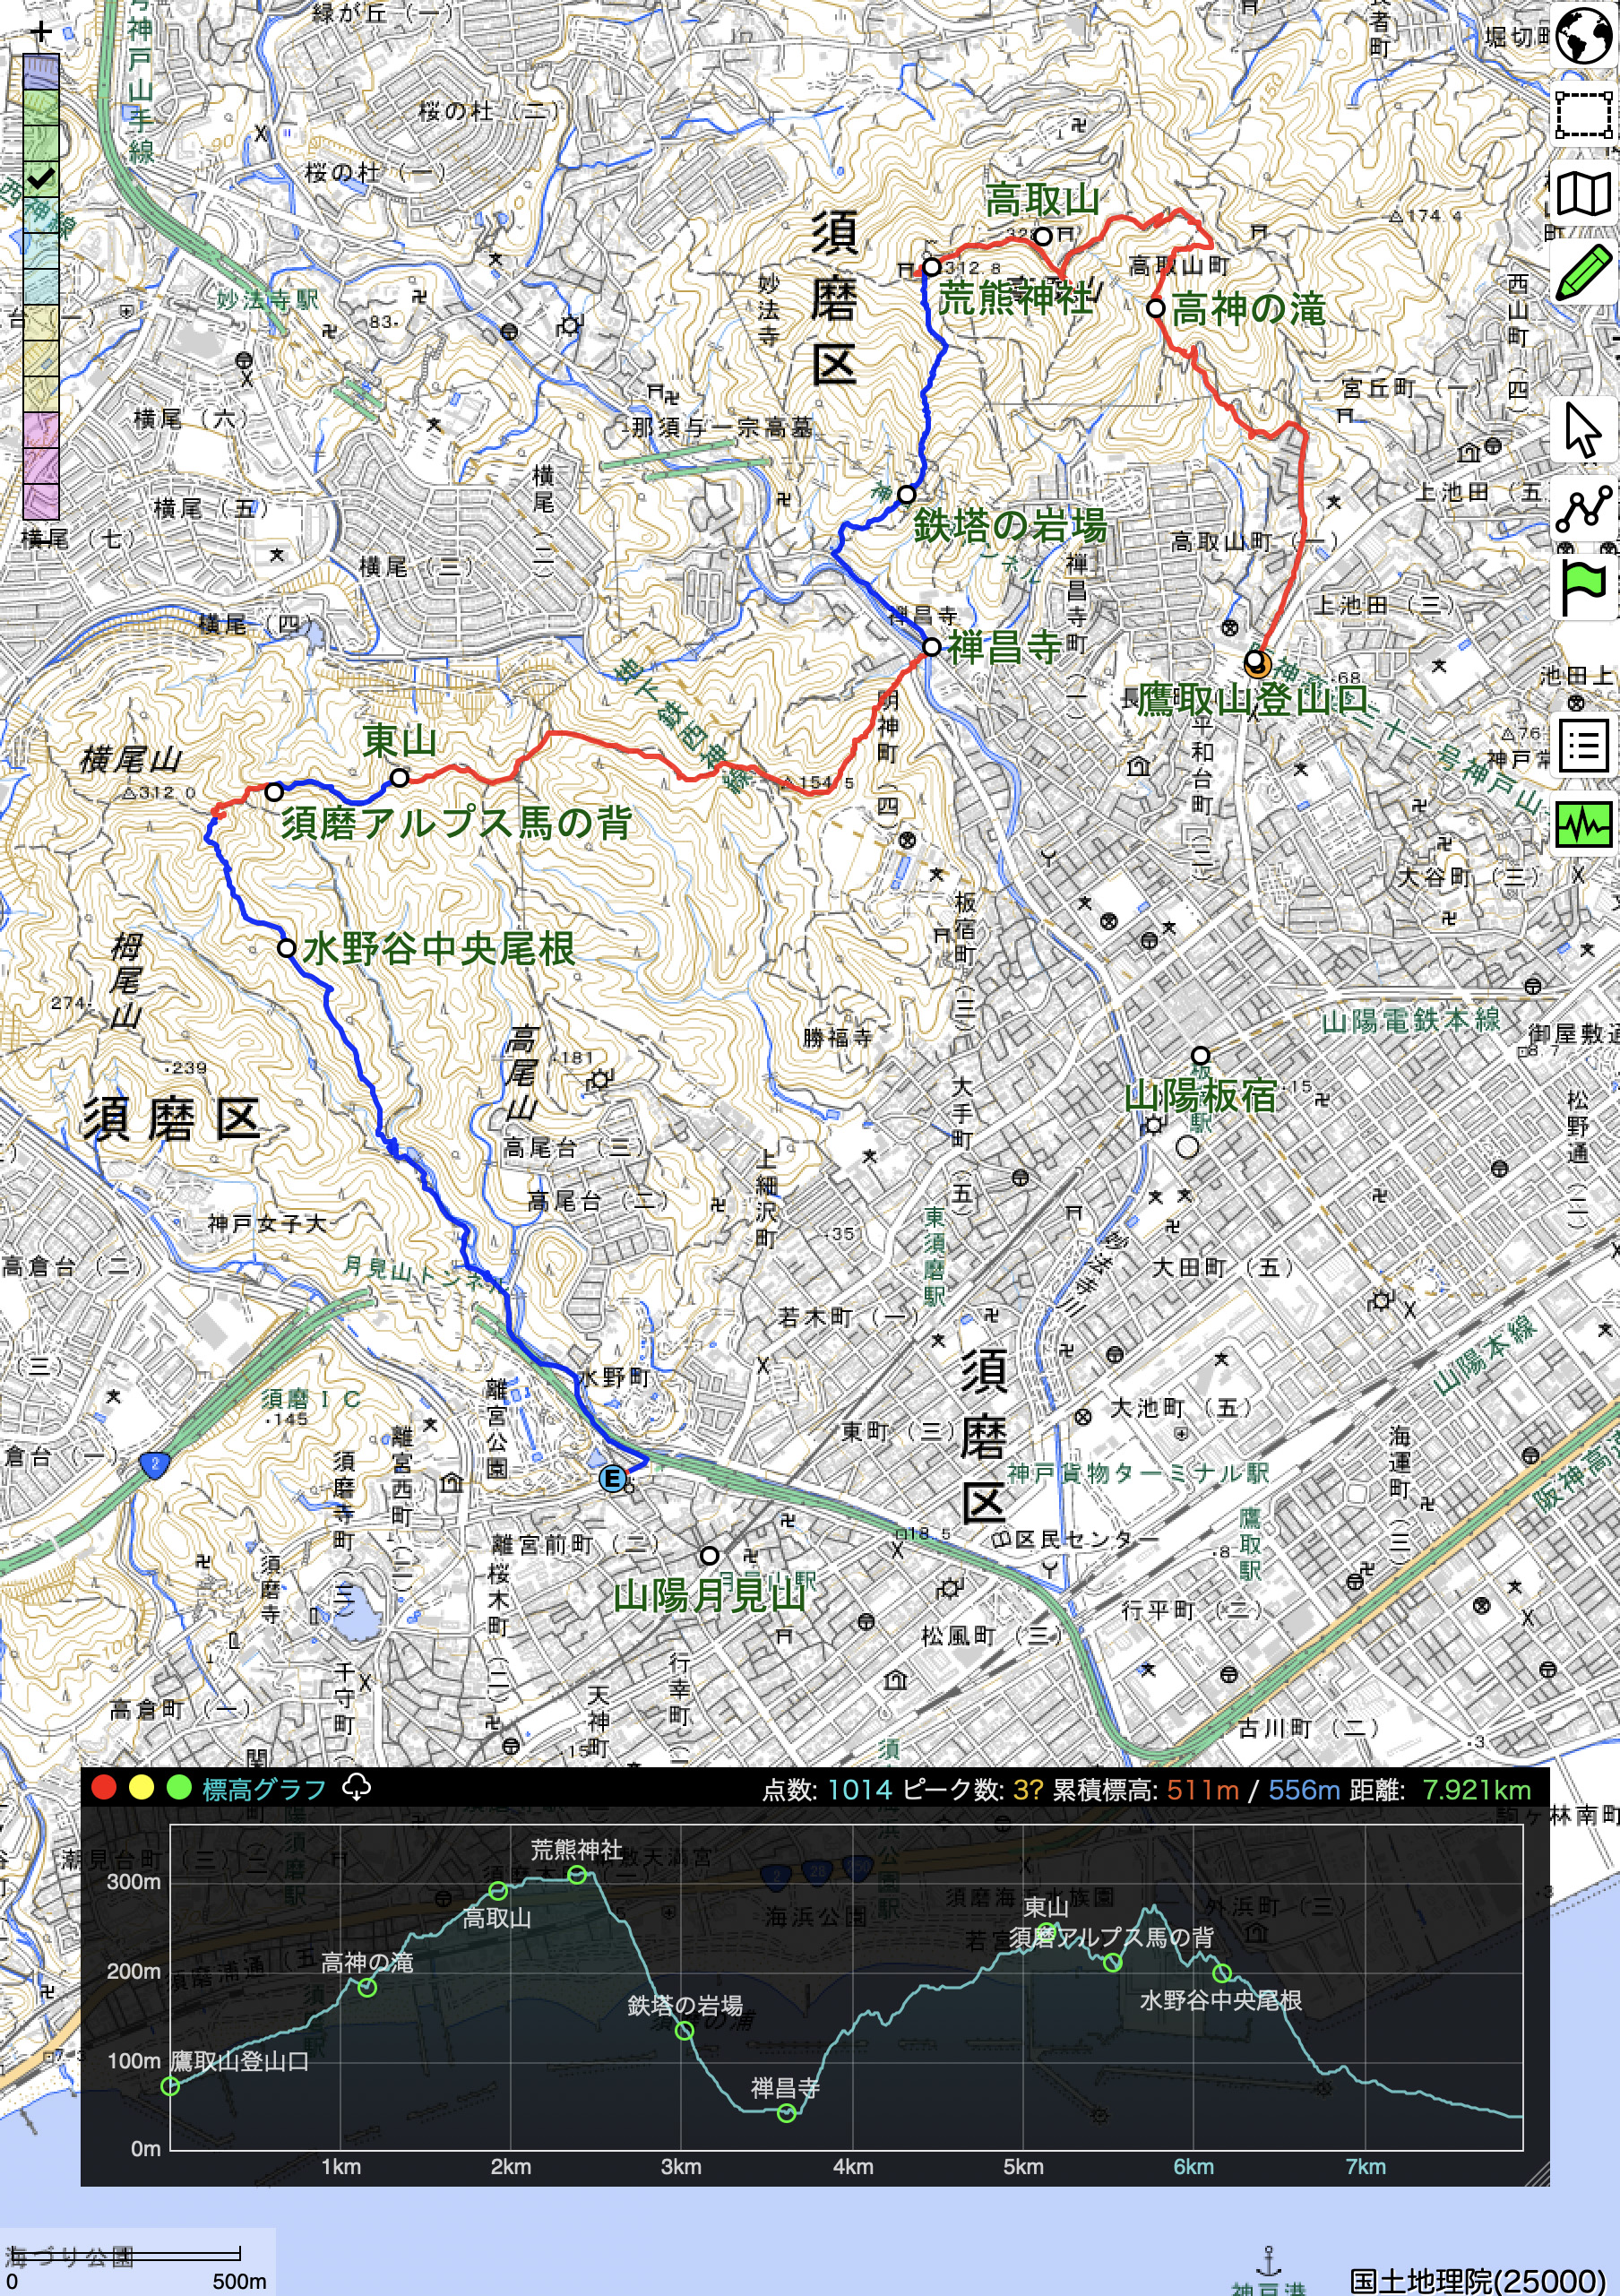Click the 禅昌寺 point on elevation graph
The height and width of the screenshot is (2296, 1620).
point(787,2113)
